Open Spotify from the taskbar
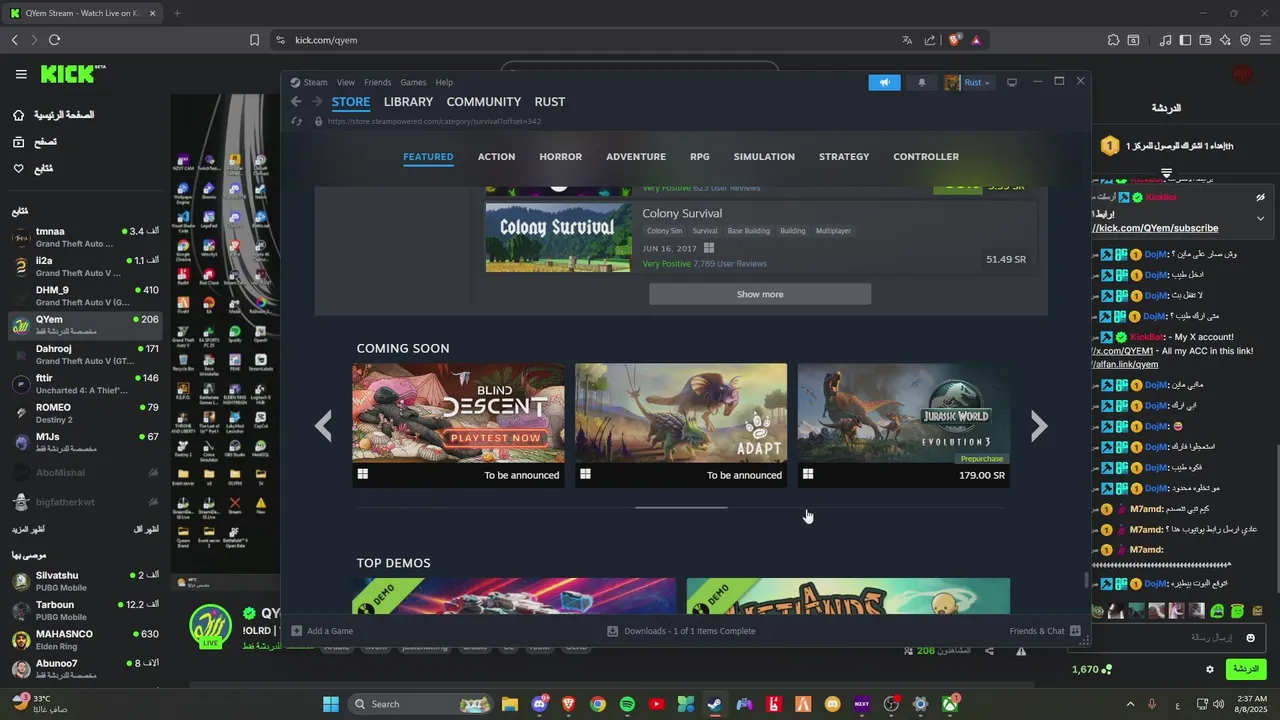Screen dimensions: 1280x720 (627, 704)
